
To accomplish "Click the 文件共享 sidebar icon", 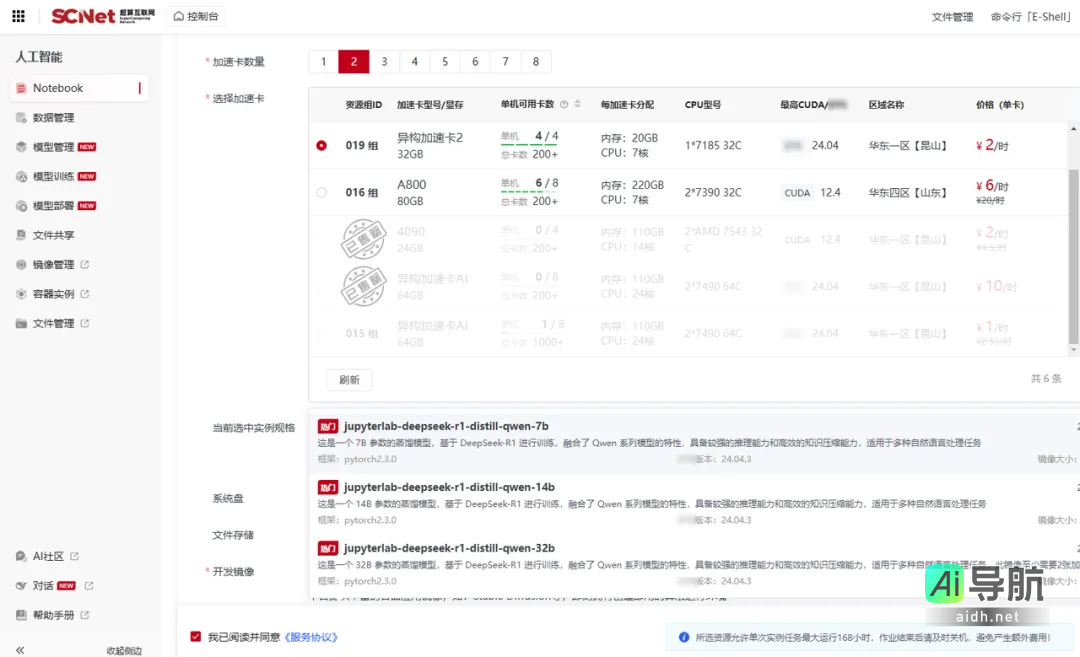I will 21,235.
